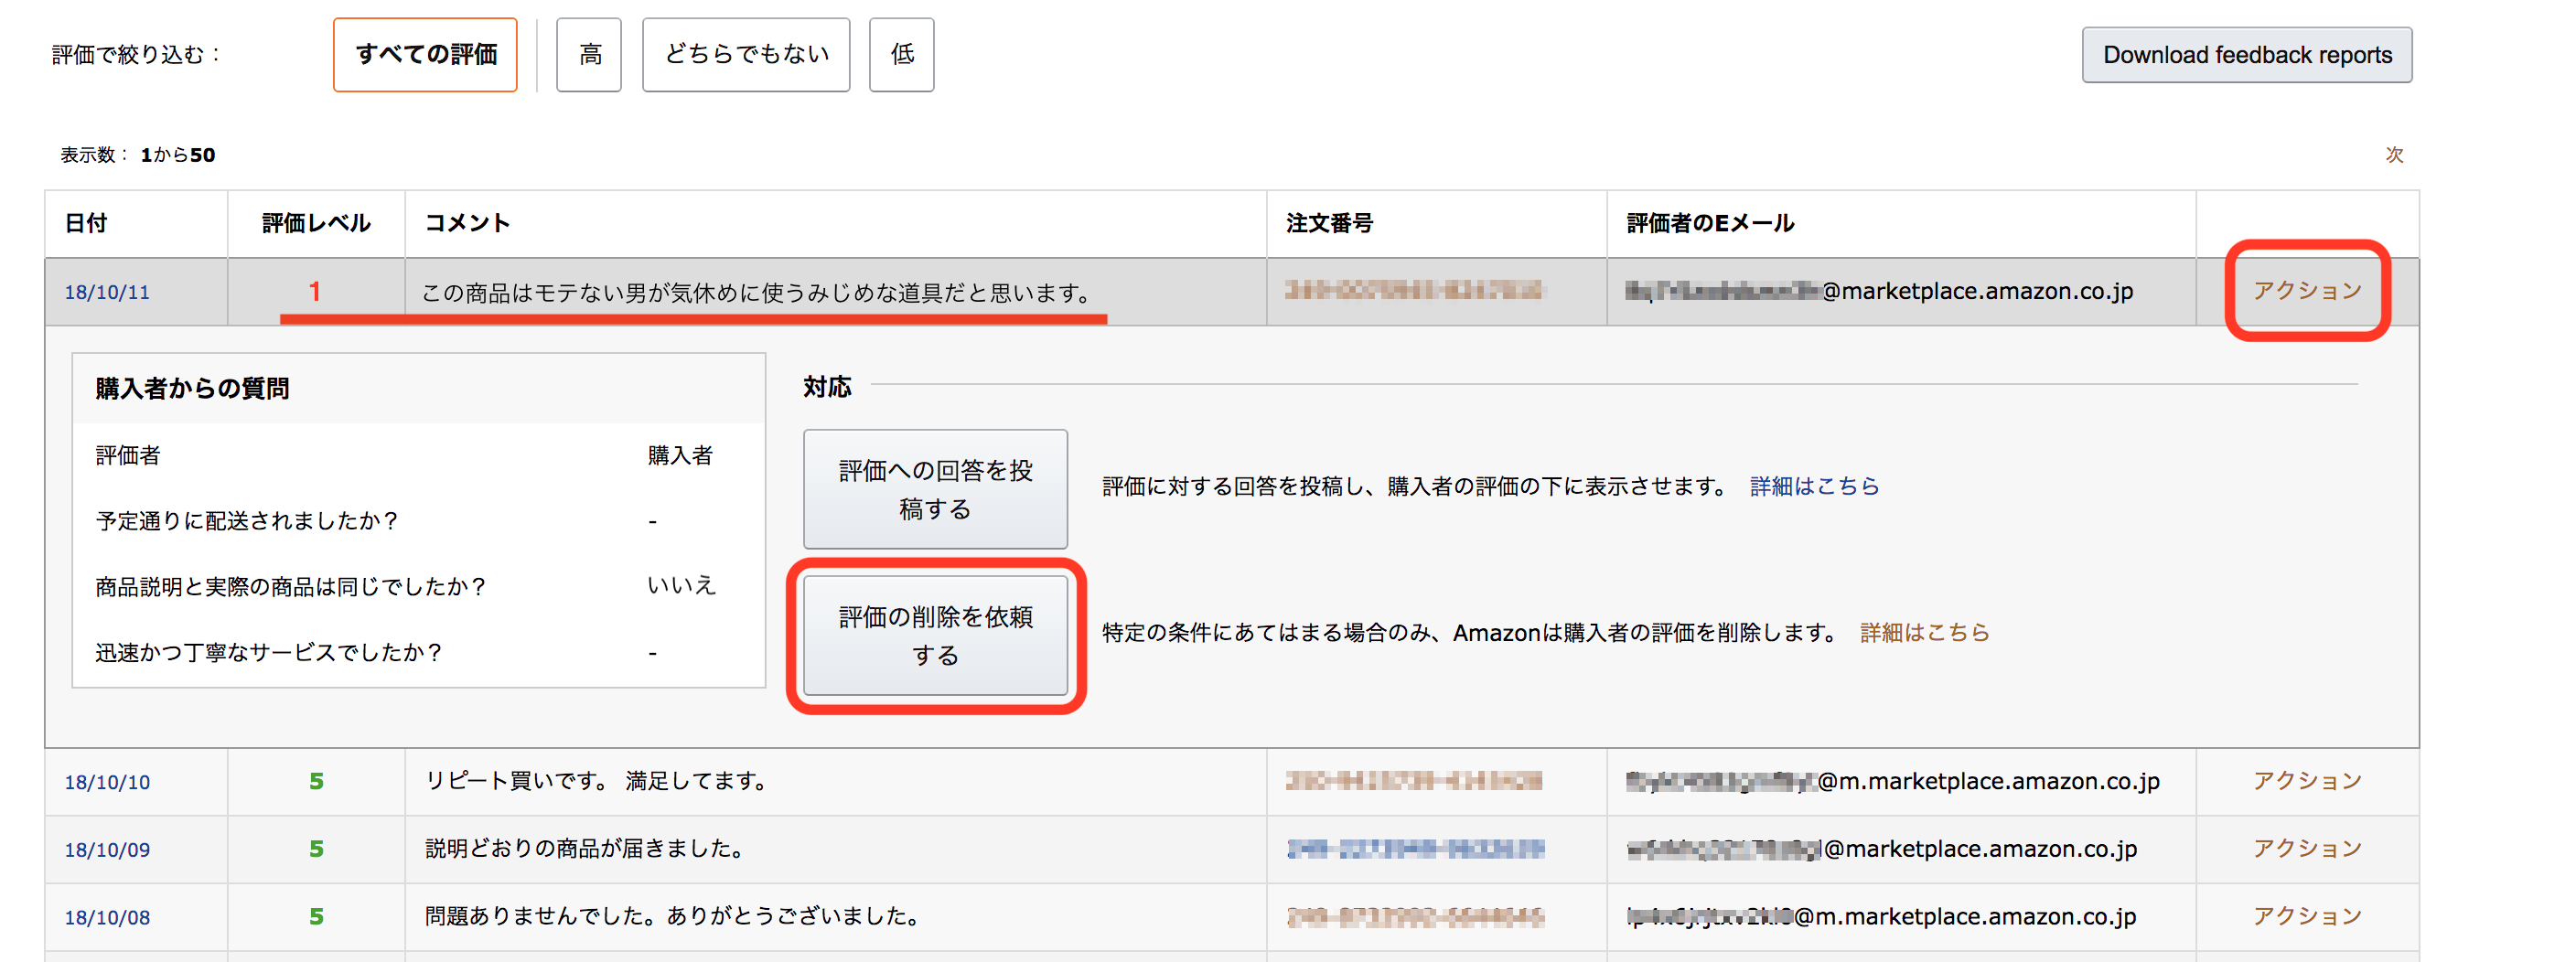Go to next page via 次 link
This screenshot has height=962, width=2576.
(2394, 155)
